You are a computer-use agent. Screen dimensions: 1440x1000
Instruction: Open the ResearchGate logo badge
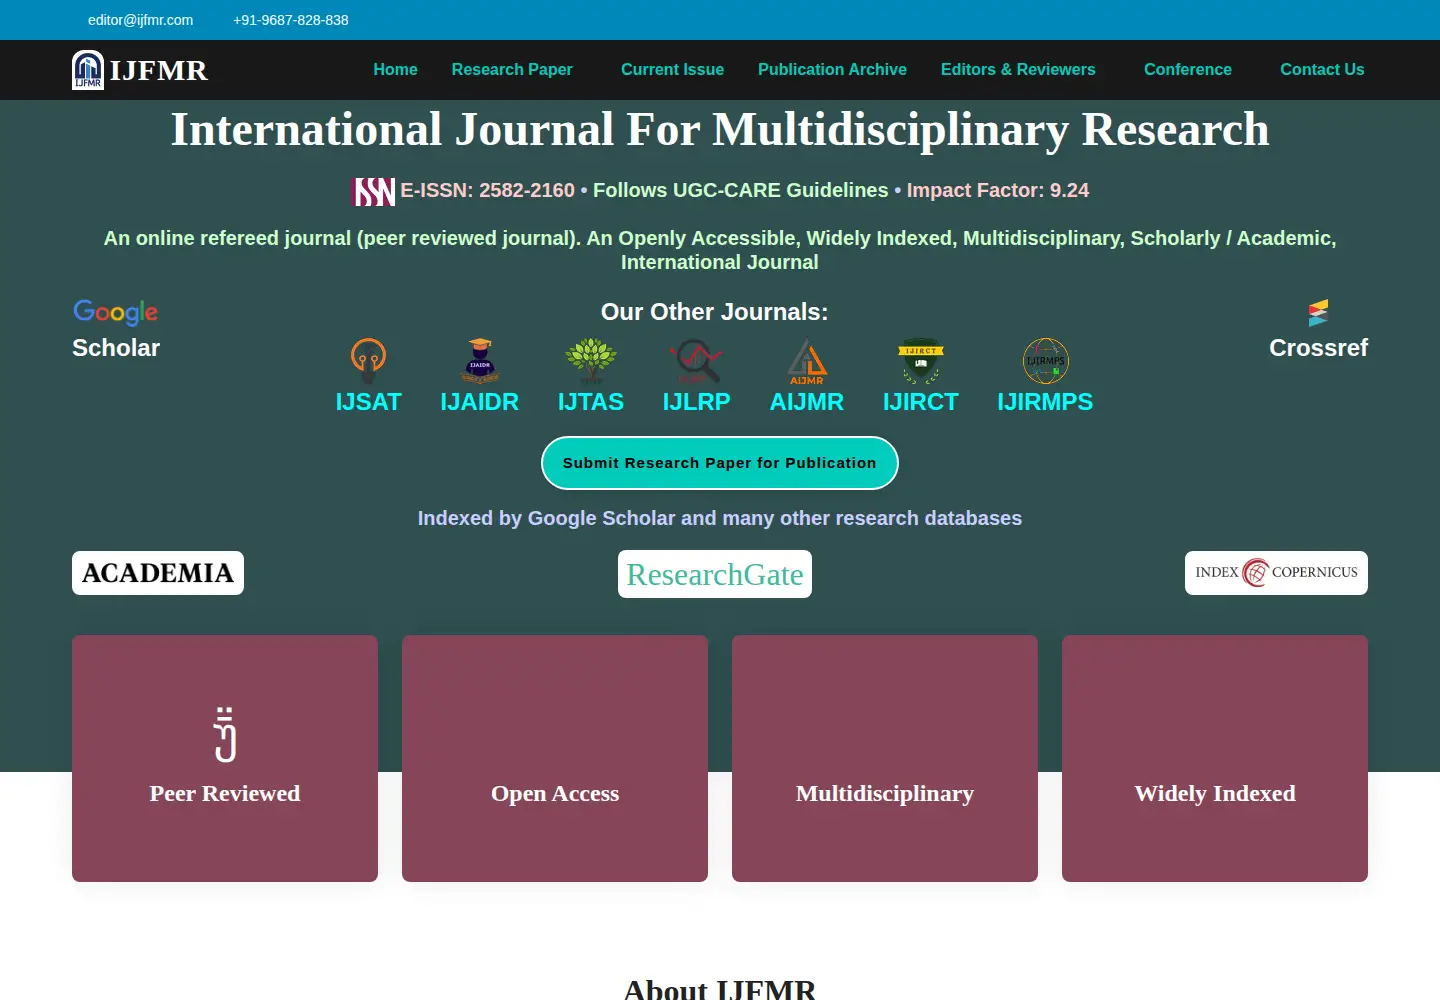click(715, 574)
